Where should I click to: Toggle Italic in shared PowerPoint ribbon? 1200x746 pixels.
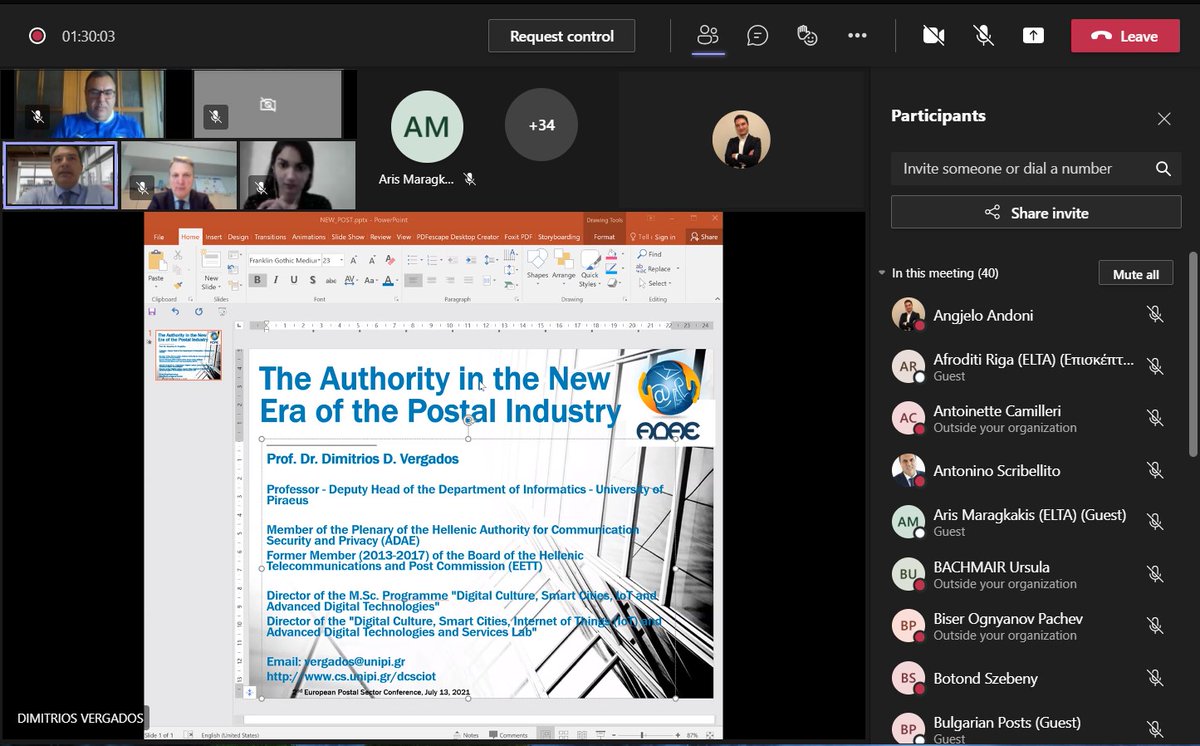tap(276, 280)
